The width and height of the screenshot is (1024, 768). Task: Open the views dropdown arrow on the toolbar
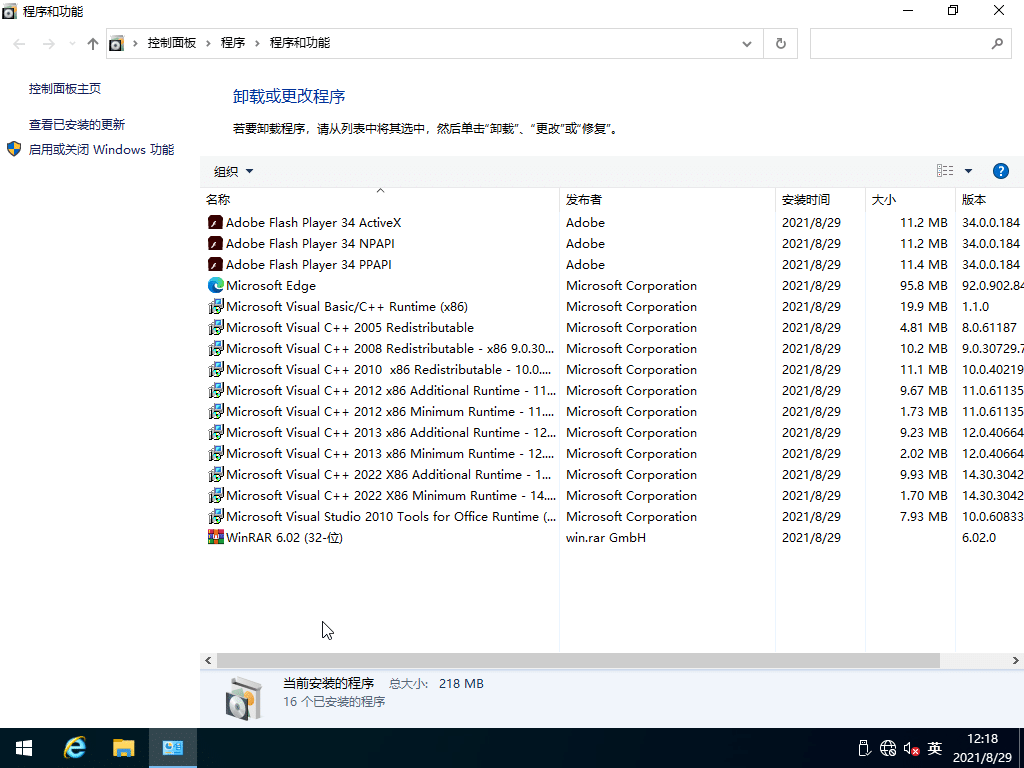point(967,170)
